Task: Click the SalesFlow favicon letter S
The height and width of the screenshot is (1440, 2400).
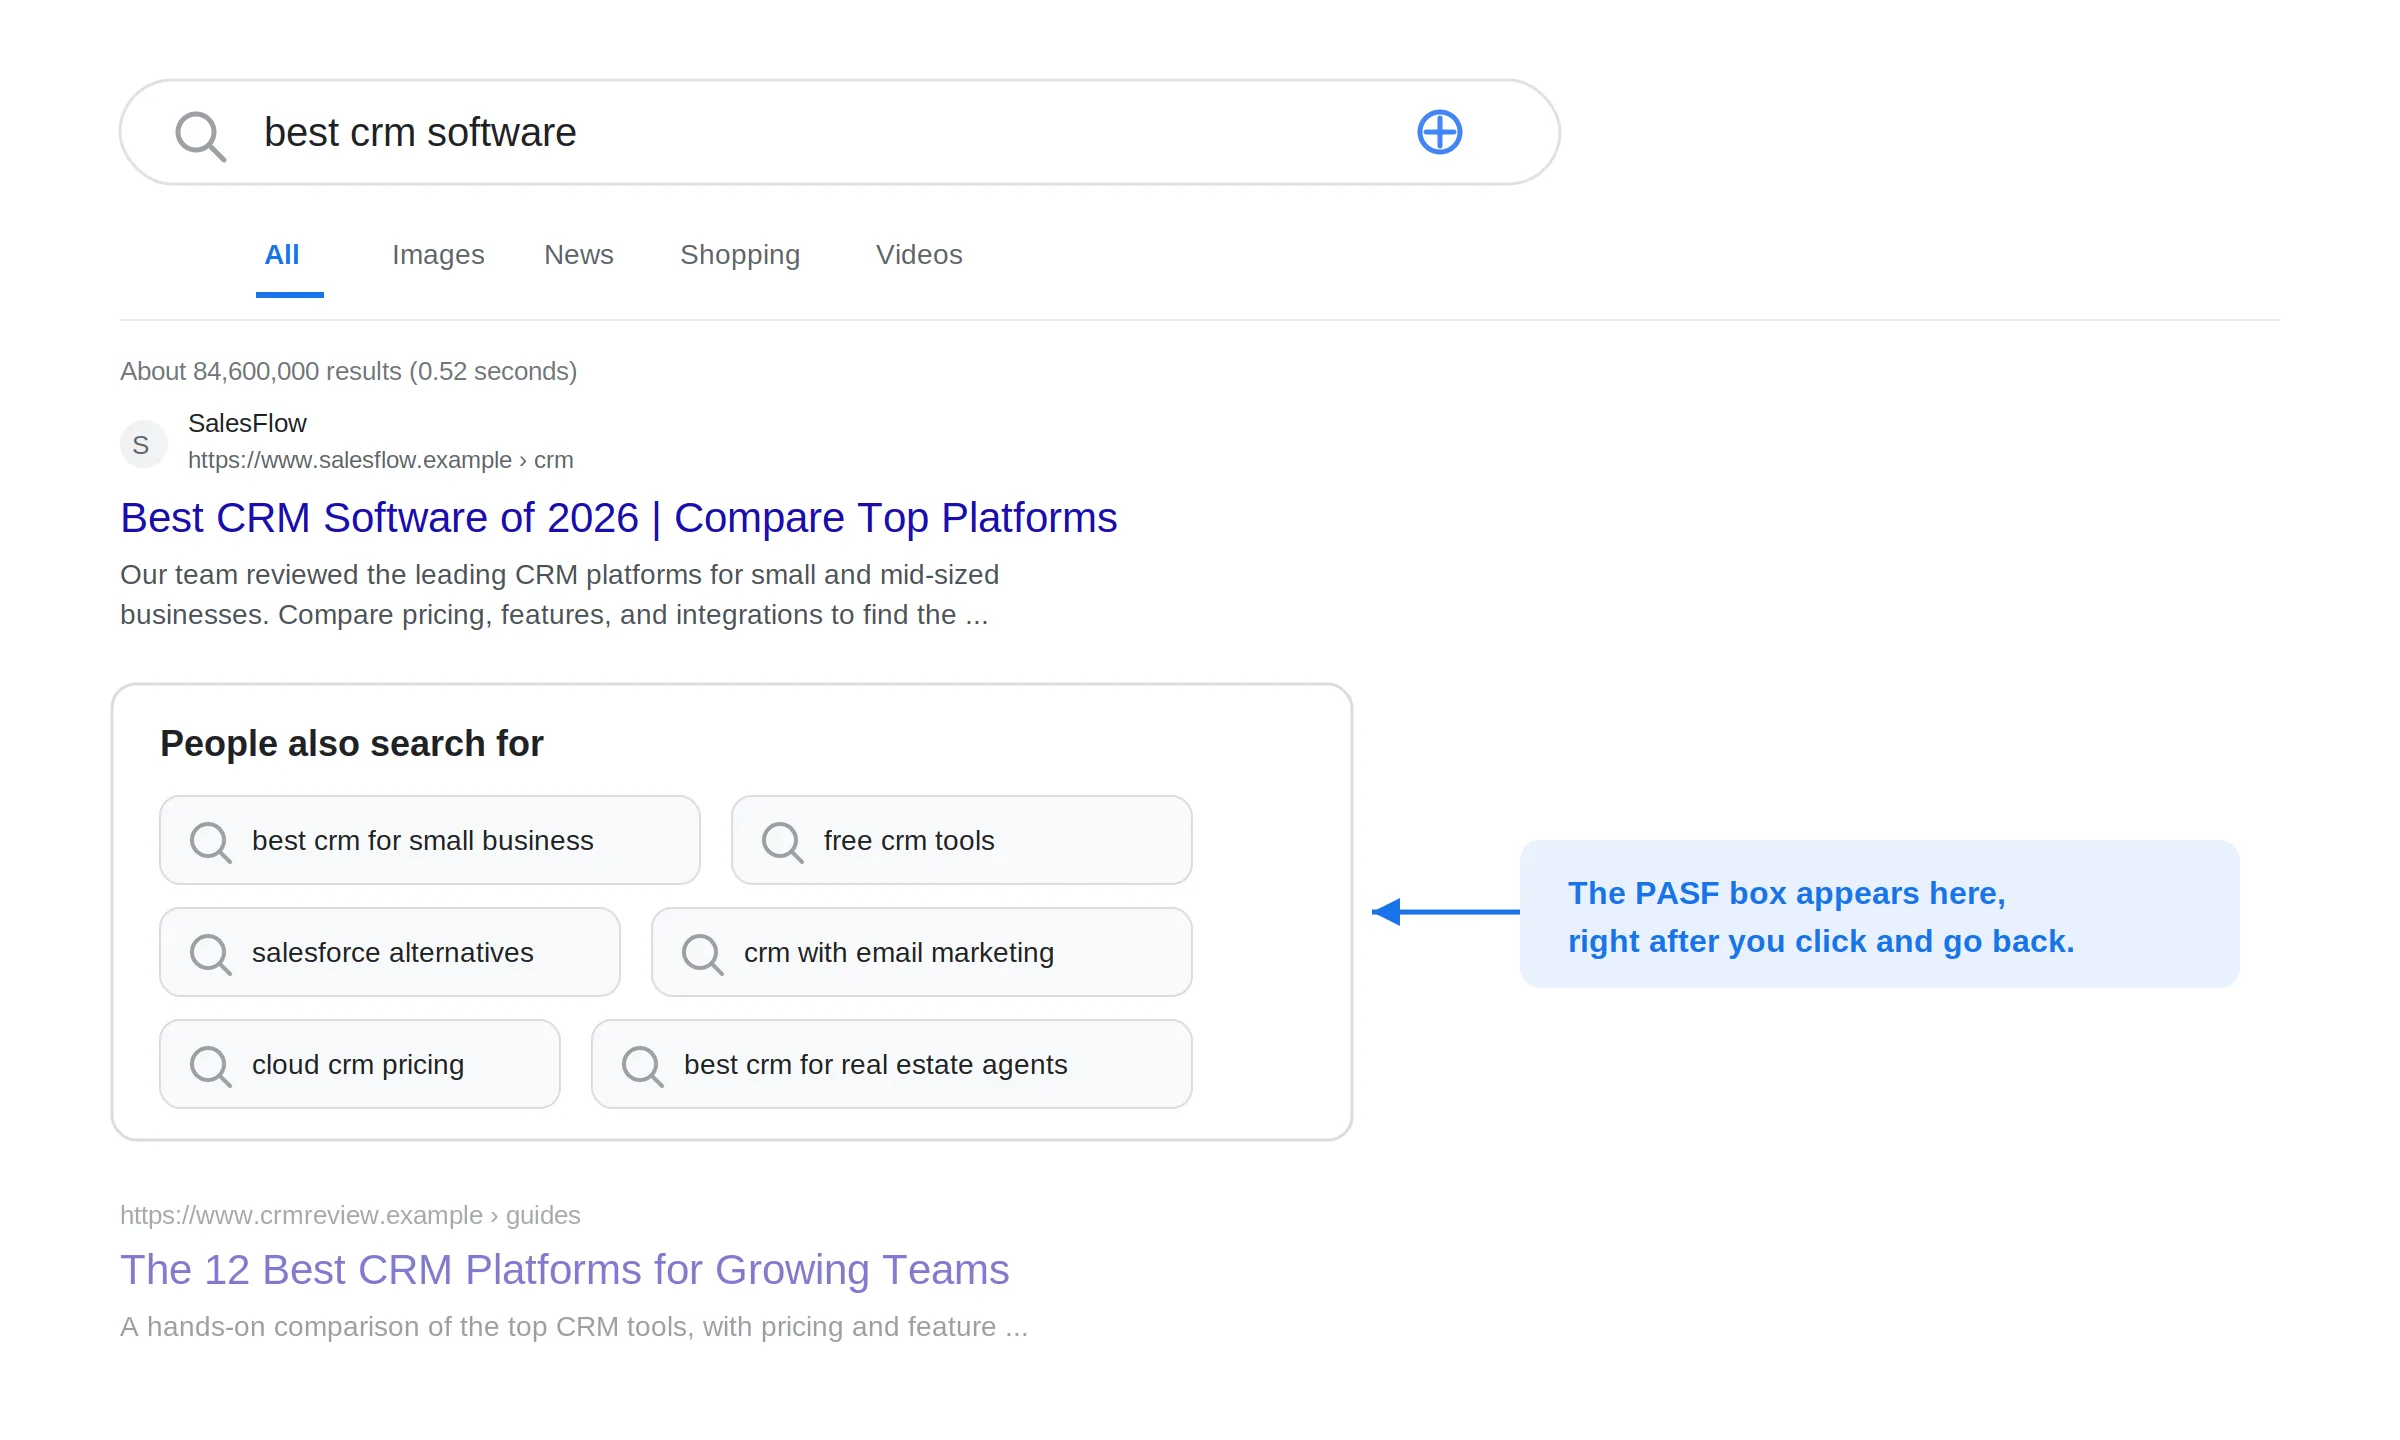Action: click(x=143, y=444)
